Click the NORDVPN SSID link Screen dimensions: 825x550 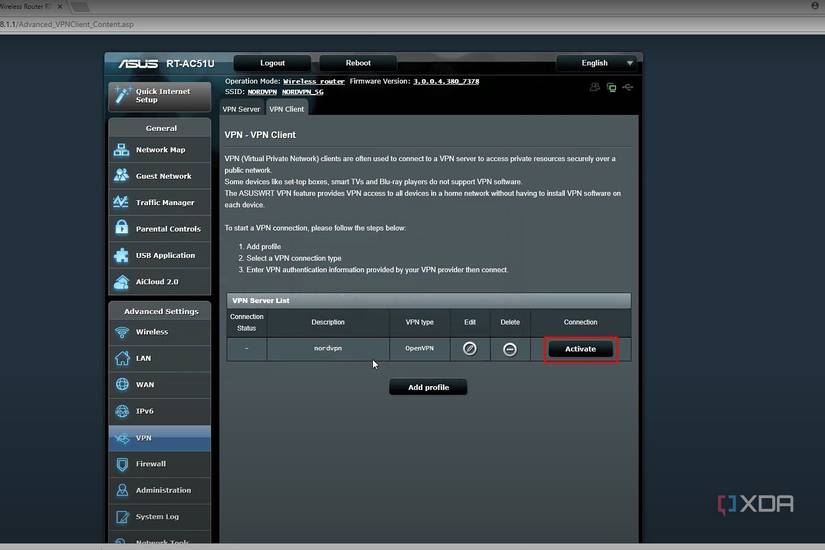[x=262, y=92]
